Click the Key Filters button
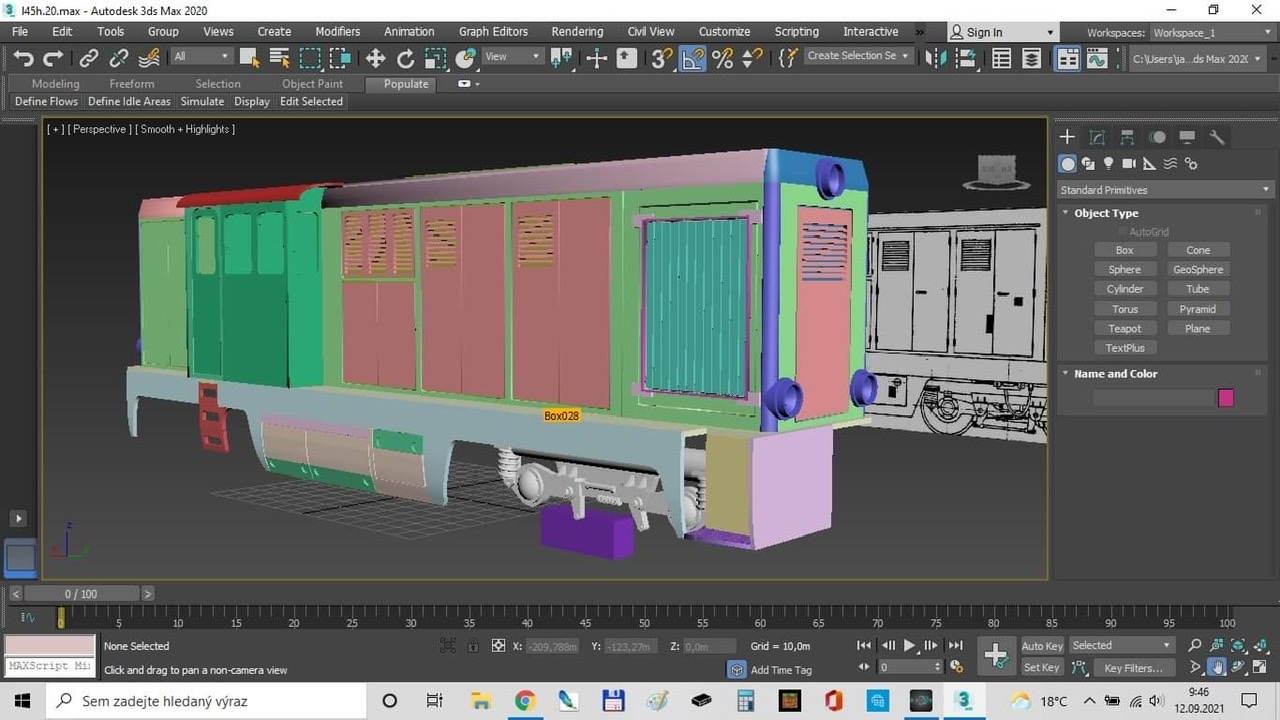 1133,668
